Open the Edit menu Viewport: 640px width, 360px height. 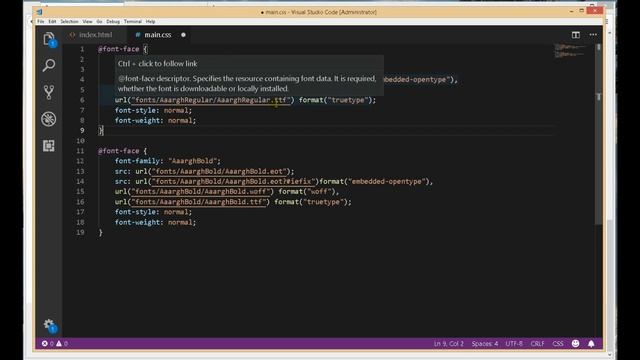click(52, 22)
